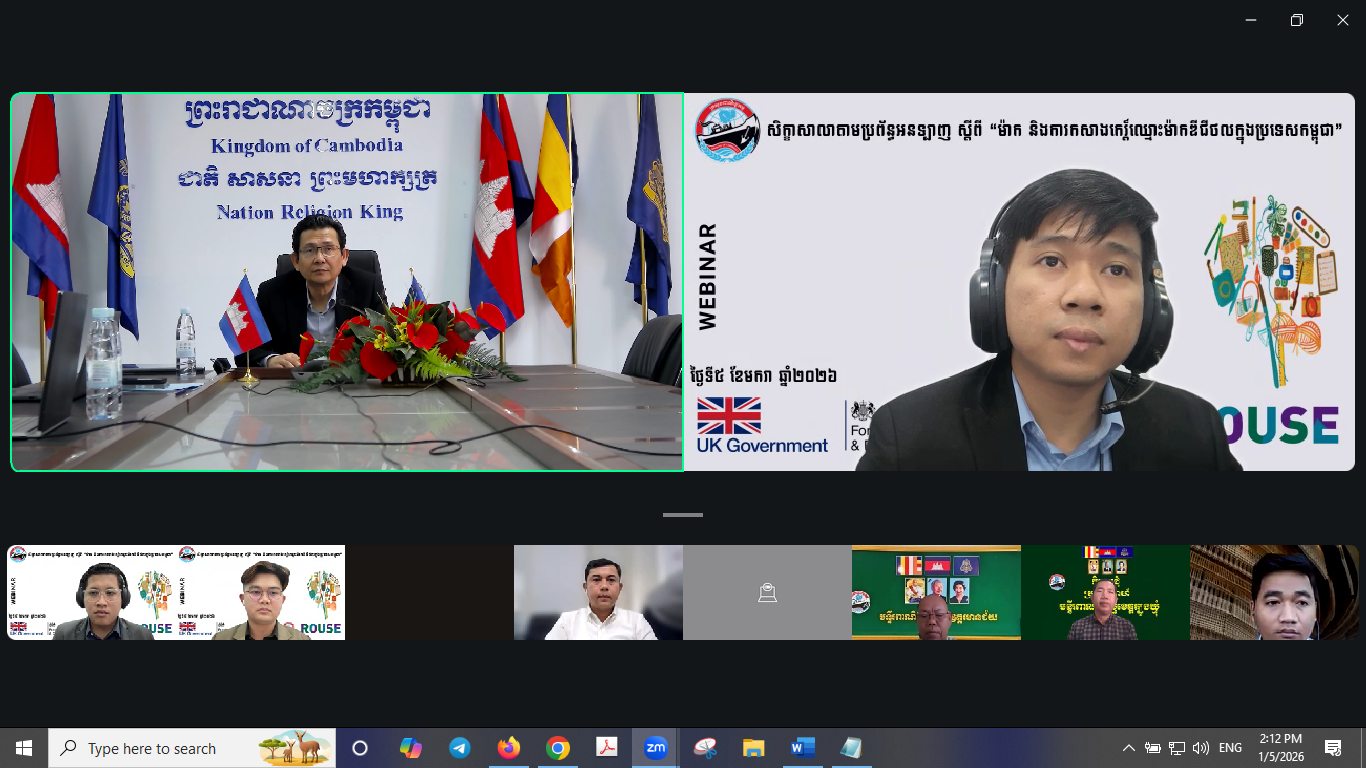Select the Kingdom of Cambodia speaker video
This screenshot has height=768, width=1366.
tap(347, 282)
